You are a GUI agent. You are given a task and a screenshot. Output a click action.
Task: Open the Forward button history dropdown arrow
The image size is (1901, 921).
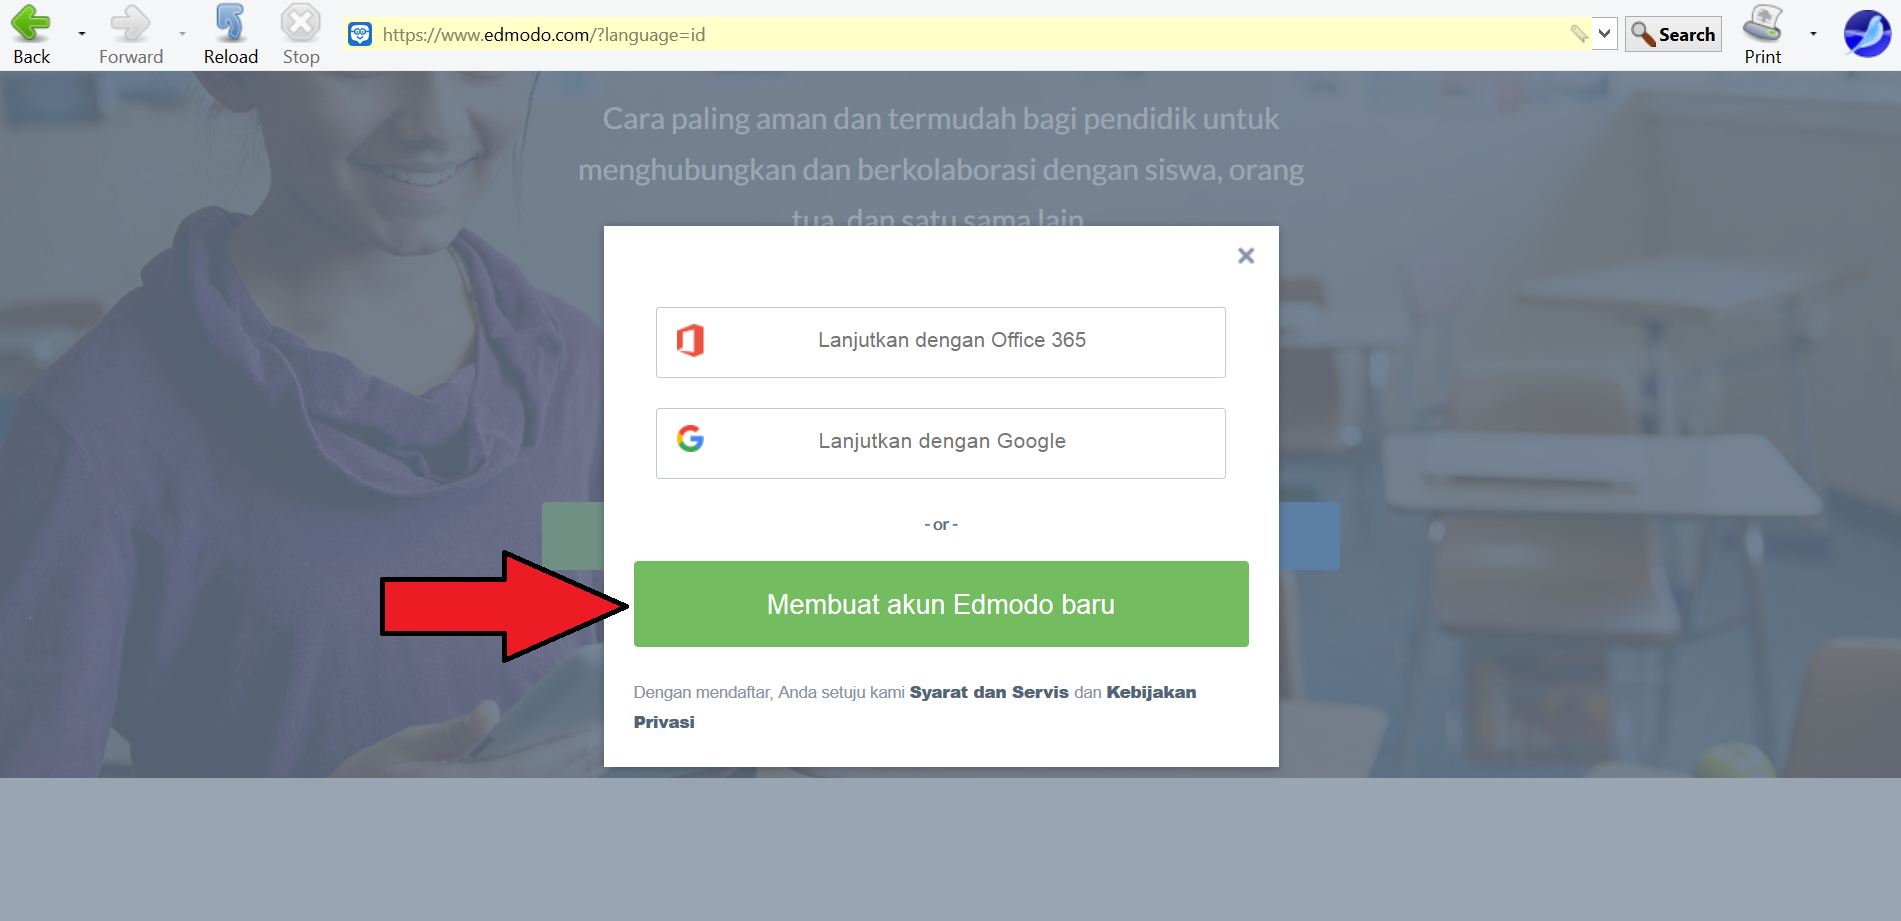click(x=182, y=34)
